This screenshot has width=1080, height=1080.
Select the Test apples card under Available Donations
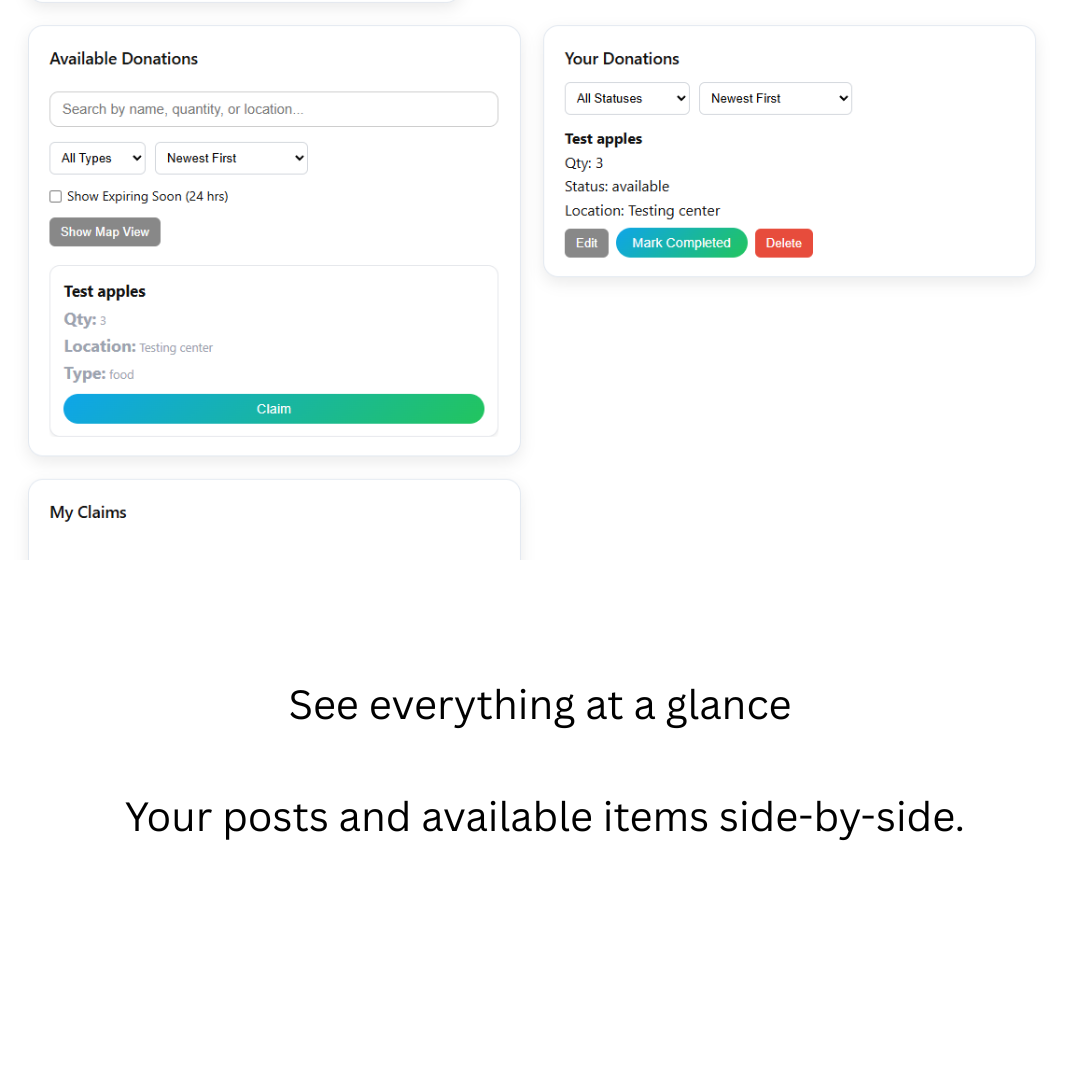click(273, 330)
